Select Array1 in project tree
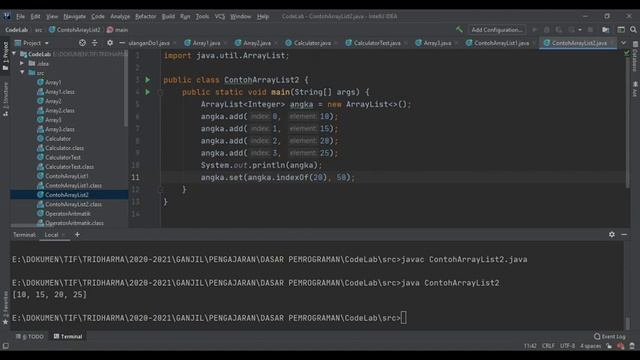The image size is (640, 360). [x=53, y=82]
